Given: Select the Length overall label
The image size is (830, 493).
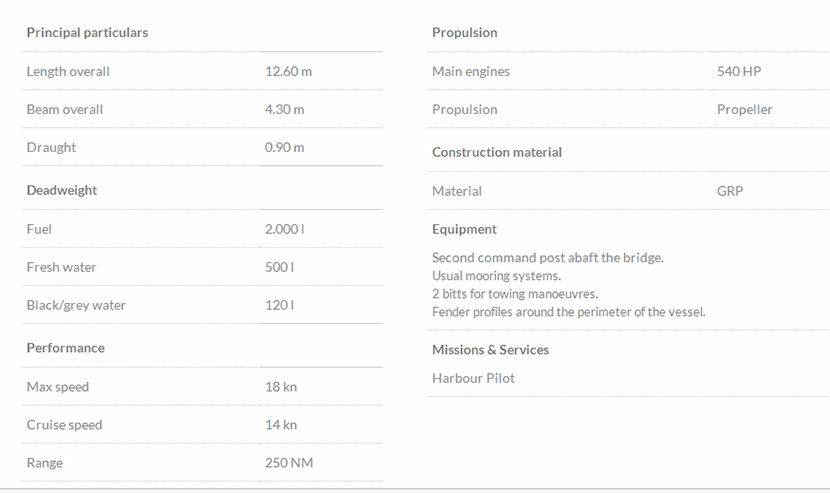Looking at the screenshot, I should point(68,72).
